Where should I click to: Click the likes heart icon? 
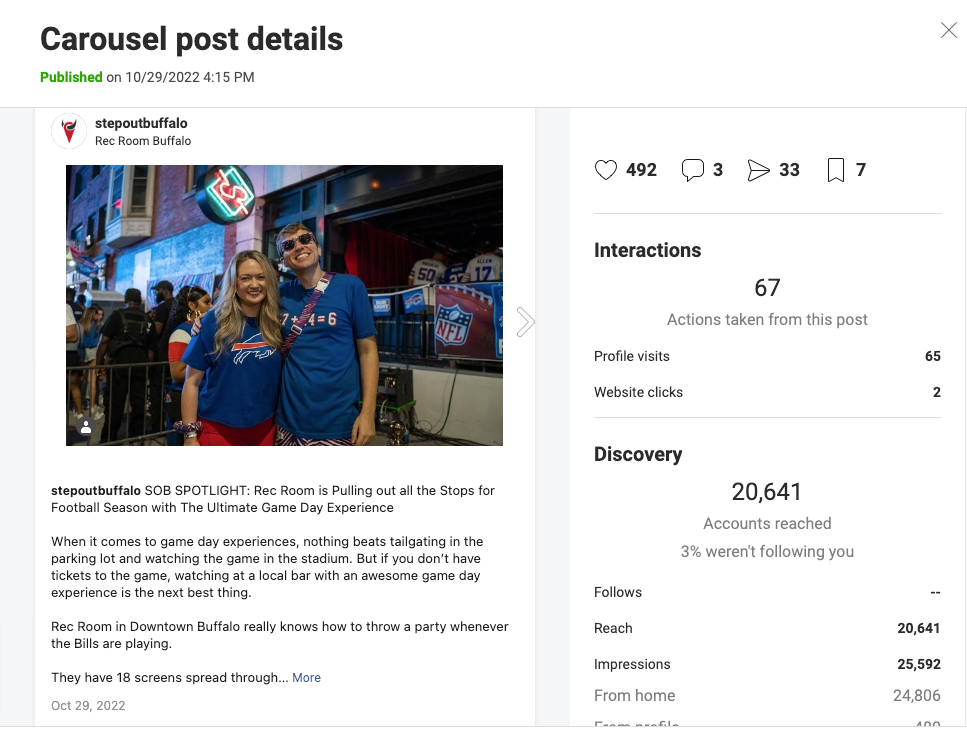tap(606, 170)
